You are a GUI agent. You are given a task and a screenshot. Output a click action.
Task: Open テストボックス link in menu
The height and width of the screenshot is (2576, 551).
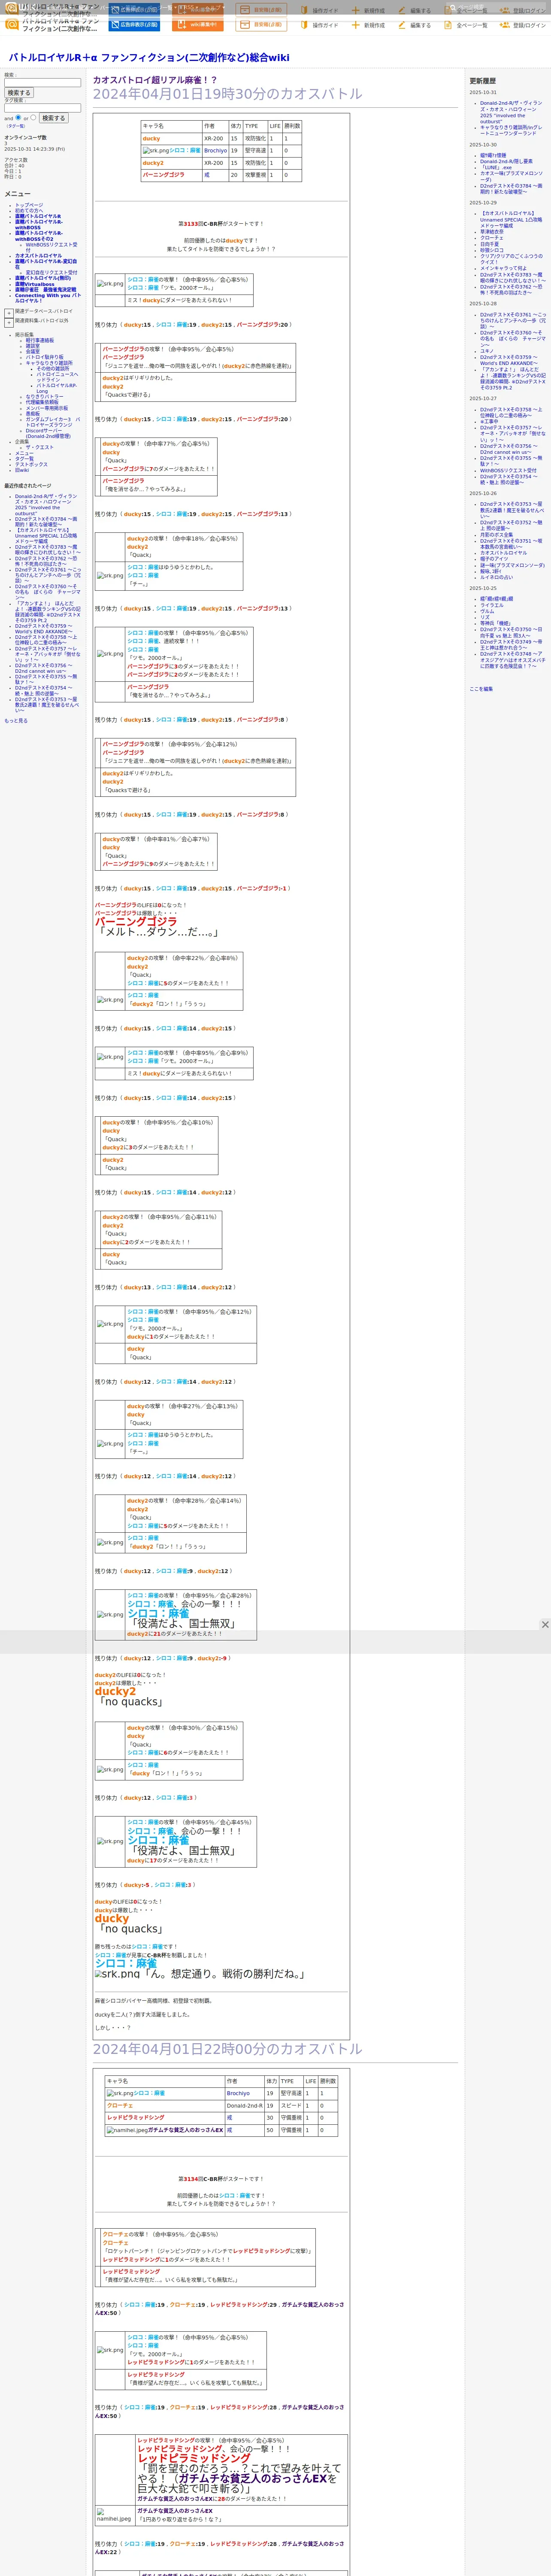coord(31,464)
